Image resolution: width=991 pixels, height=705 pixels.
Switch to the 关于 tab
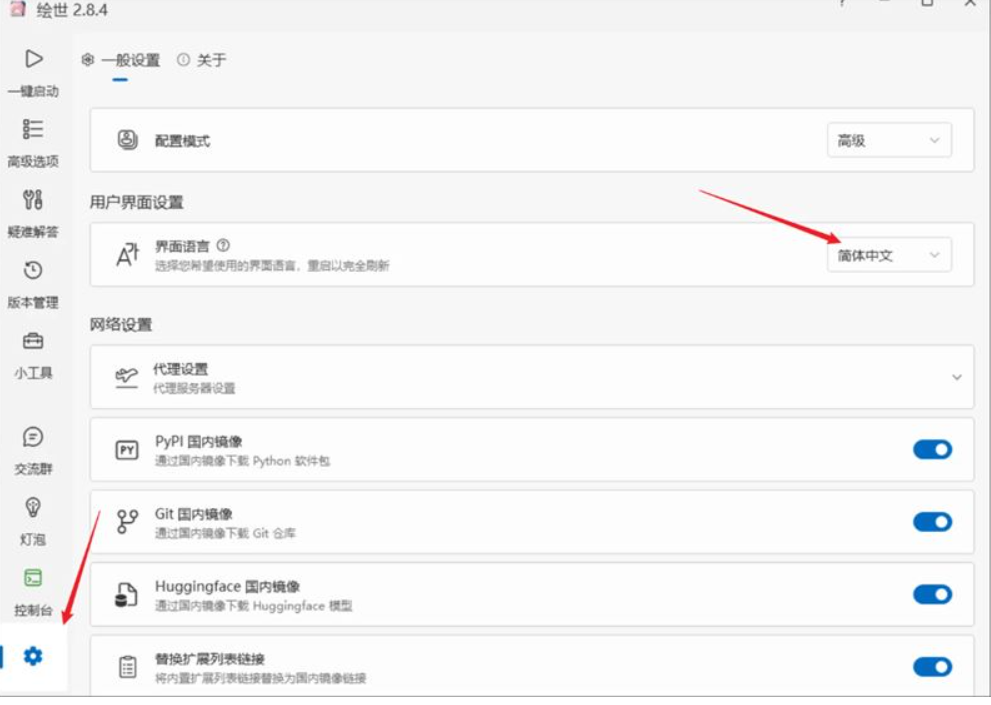click(x=202, y=60)
